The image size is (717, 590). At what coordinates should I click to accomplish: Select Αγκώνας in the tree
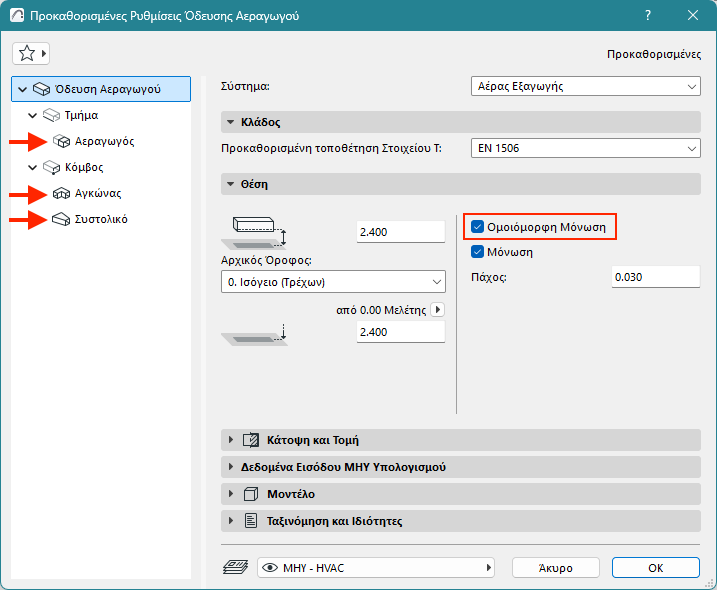98,193
